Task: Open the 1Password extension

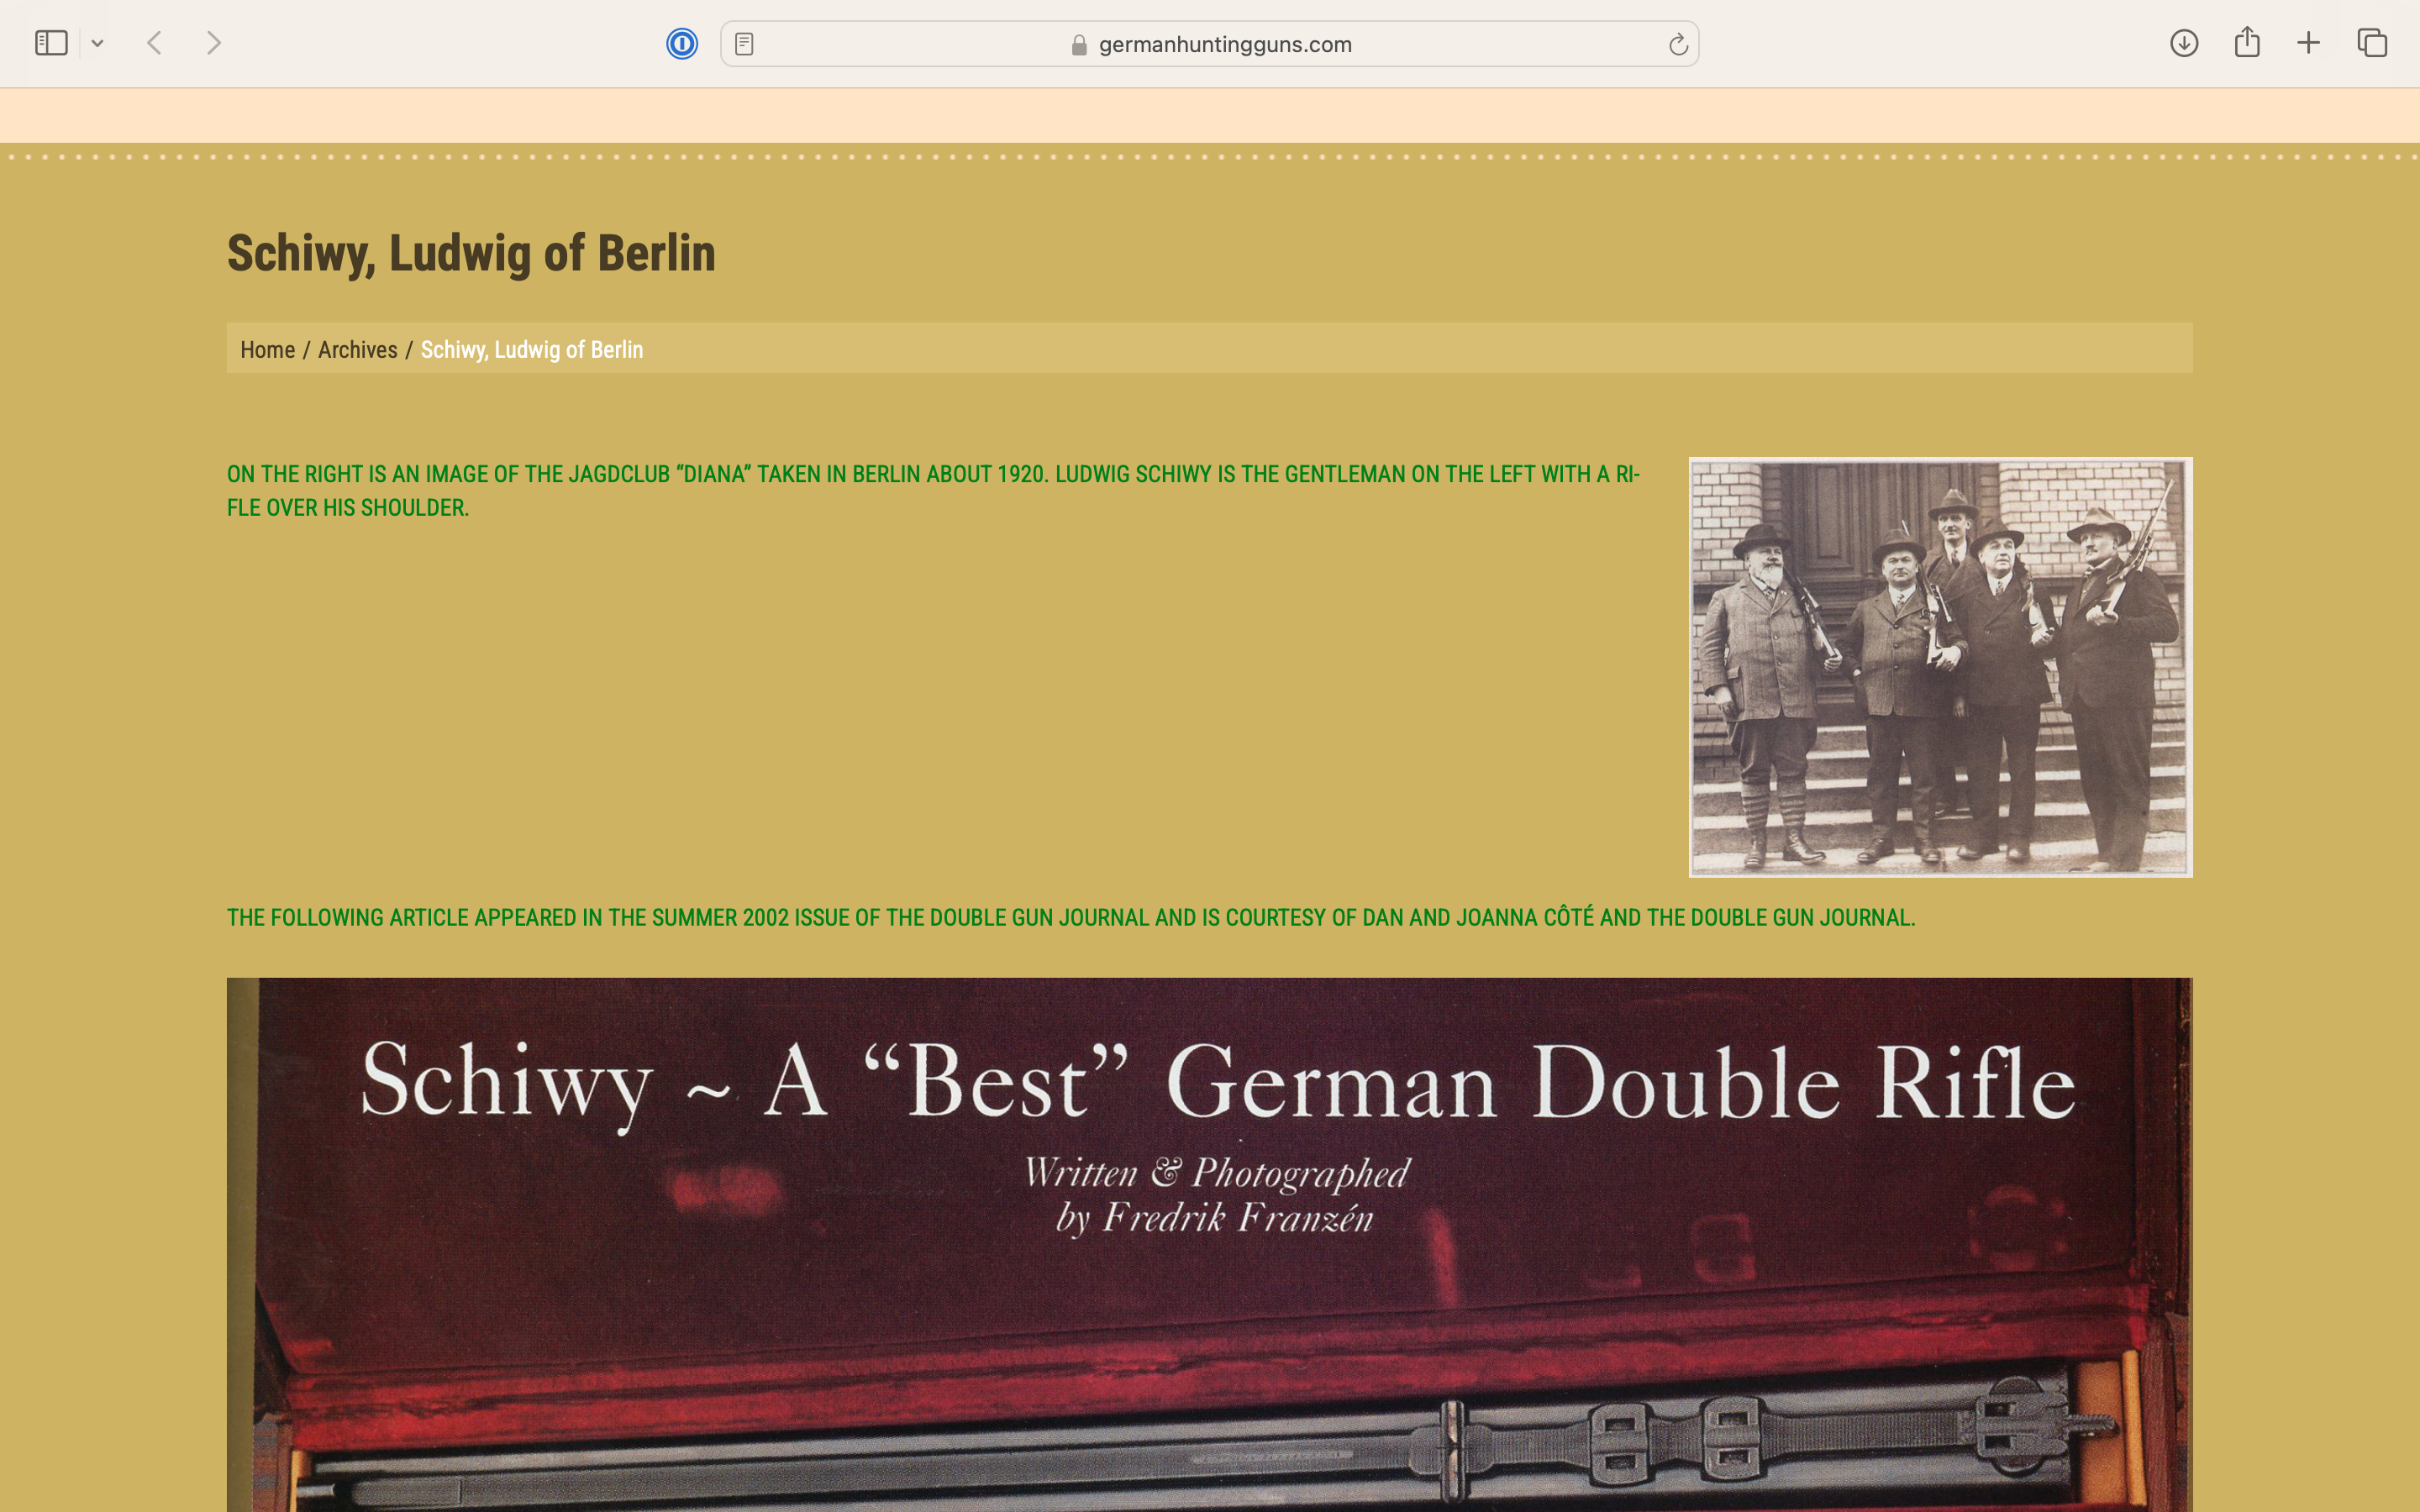Action: (682, 43)
